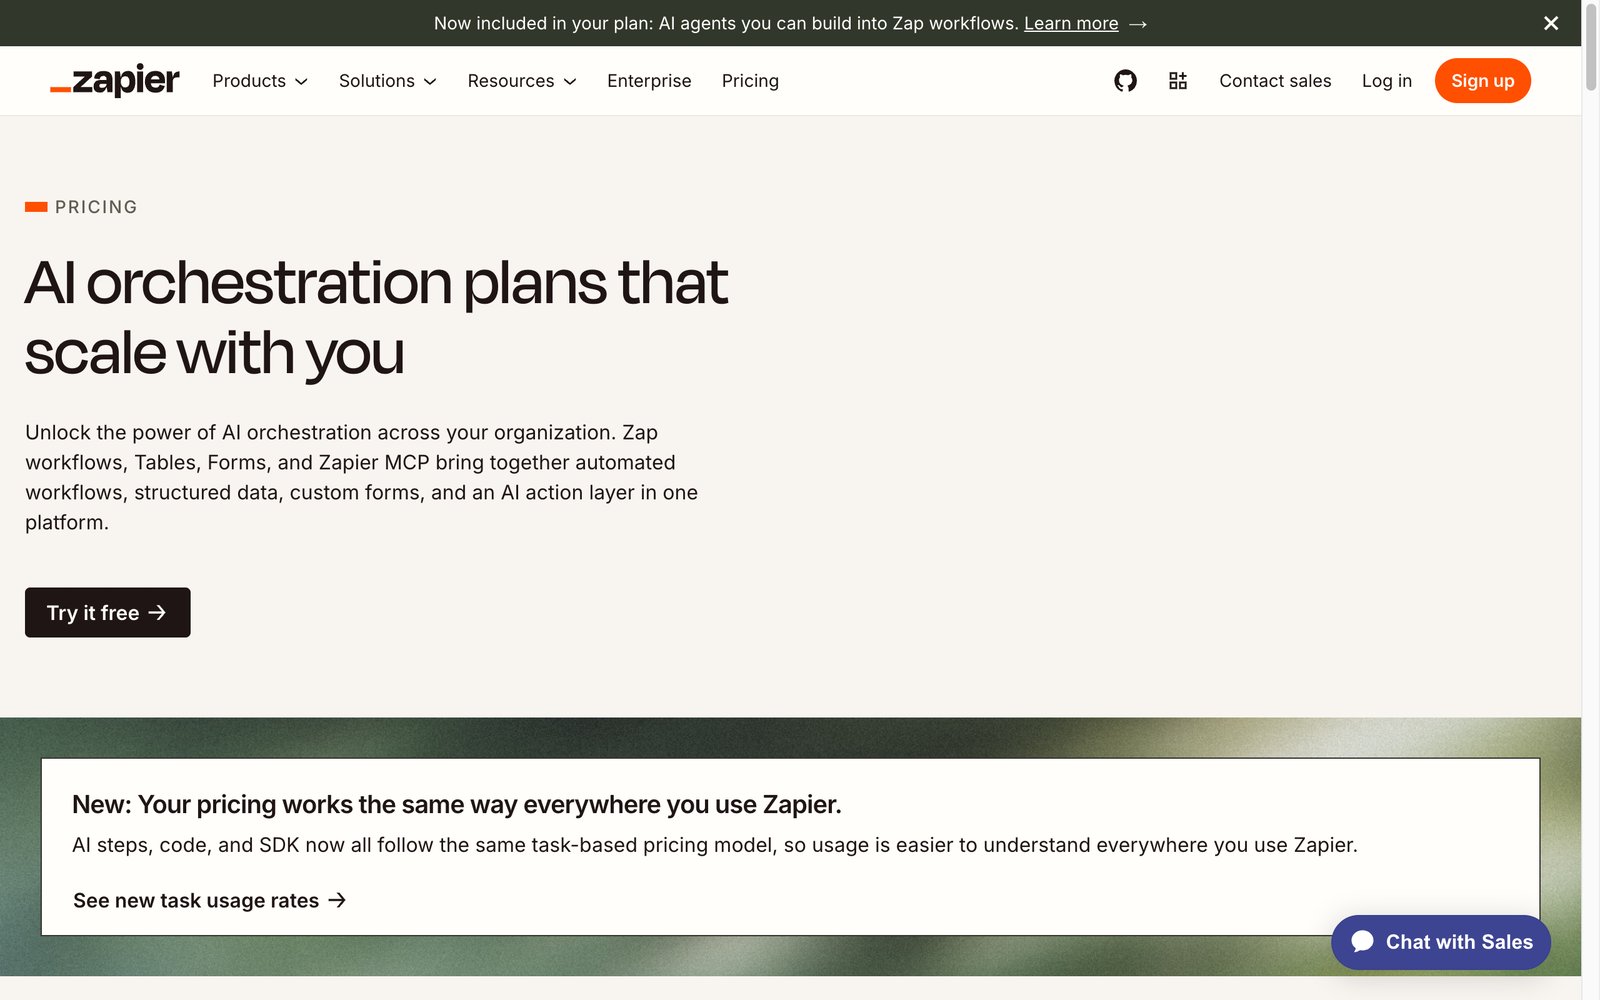
Task: Follow the Learn more banner link
Action: [1071, 23]
